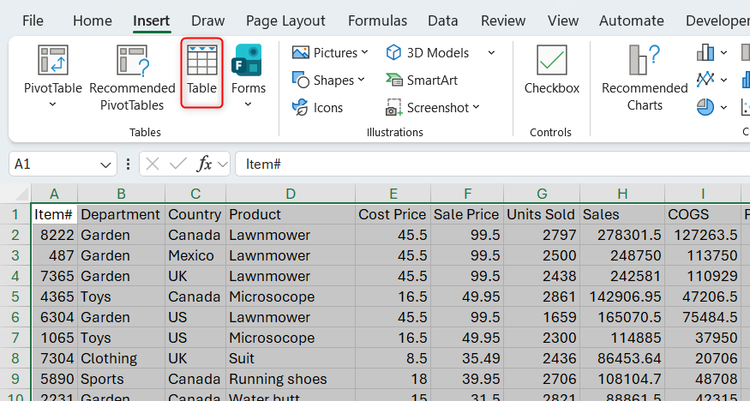Insert a line or area chart
Viewport: 750px width, 401px height.
(705, 79)
